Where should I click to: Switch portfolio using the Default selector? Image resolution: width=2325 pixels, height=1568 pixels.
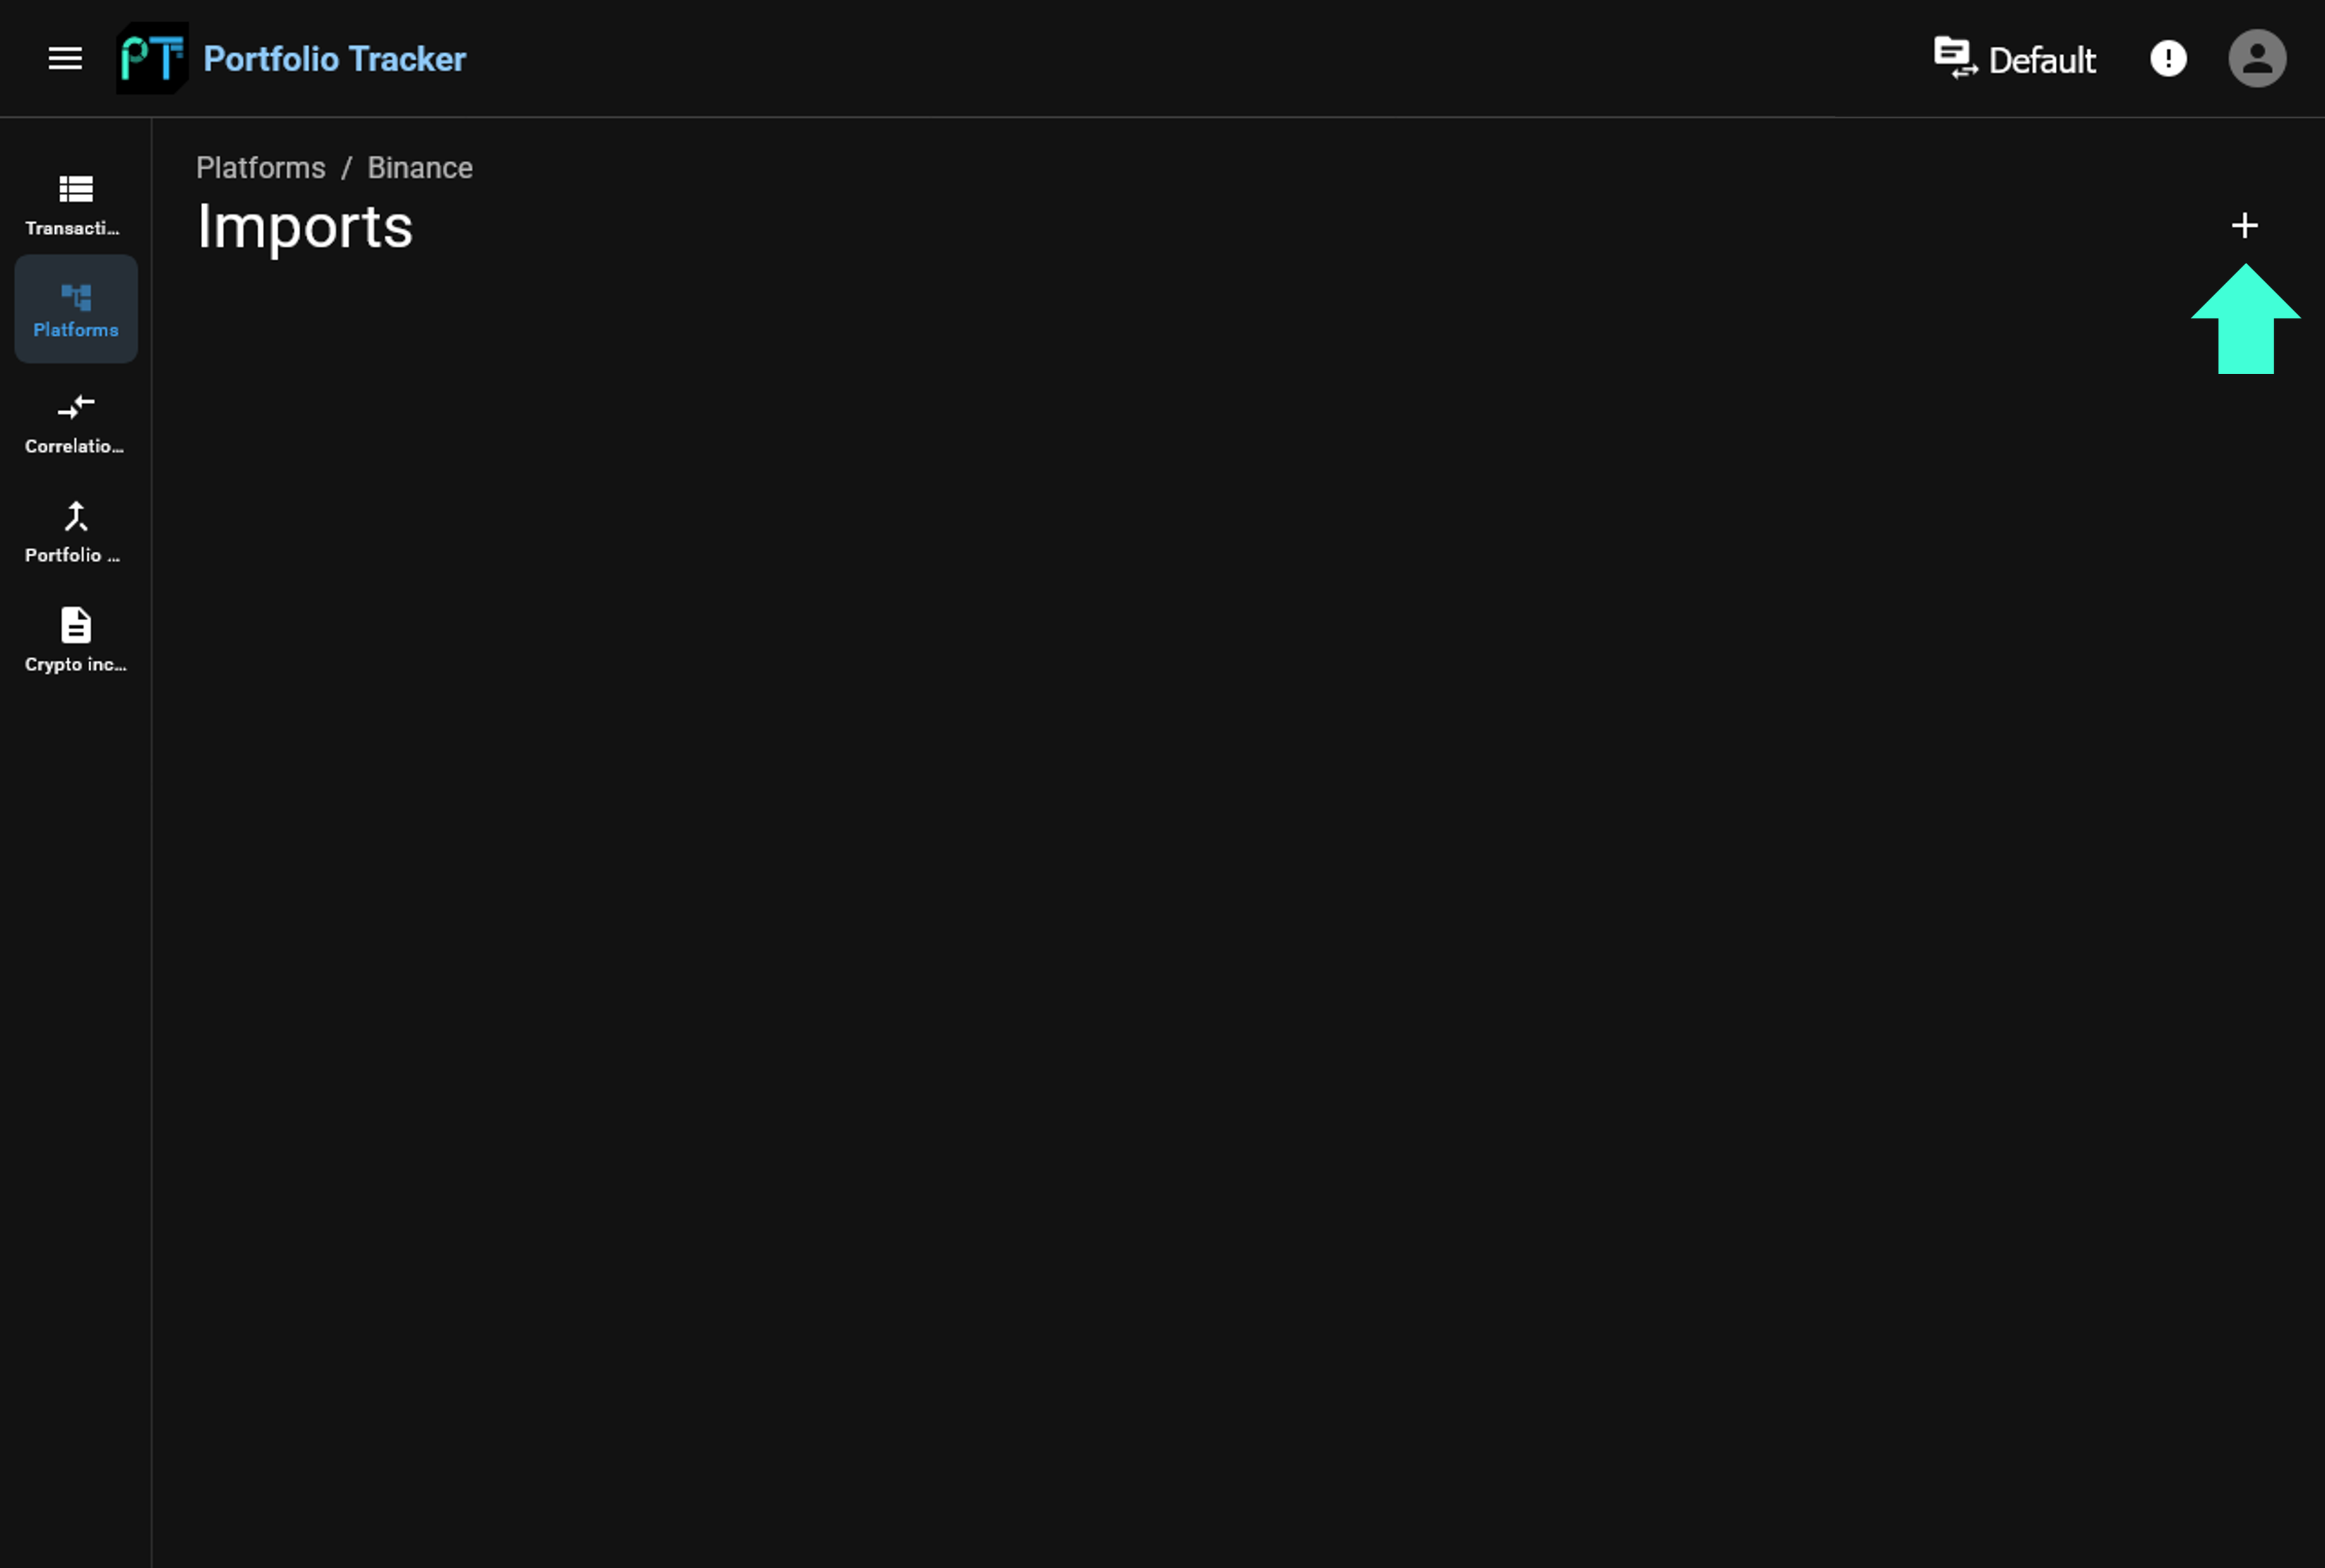coord(2014,59)
